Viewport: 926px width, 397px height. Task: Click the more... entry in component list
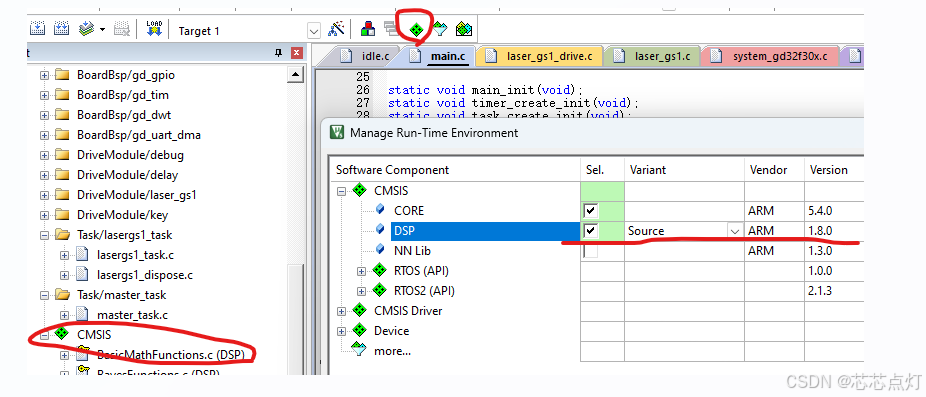pos(392,351)
